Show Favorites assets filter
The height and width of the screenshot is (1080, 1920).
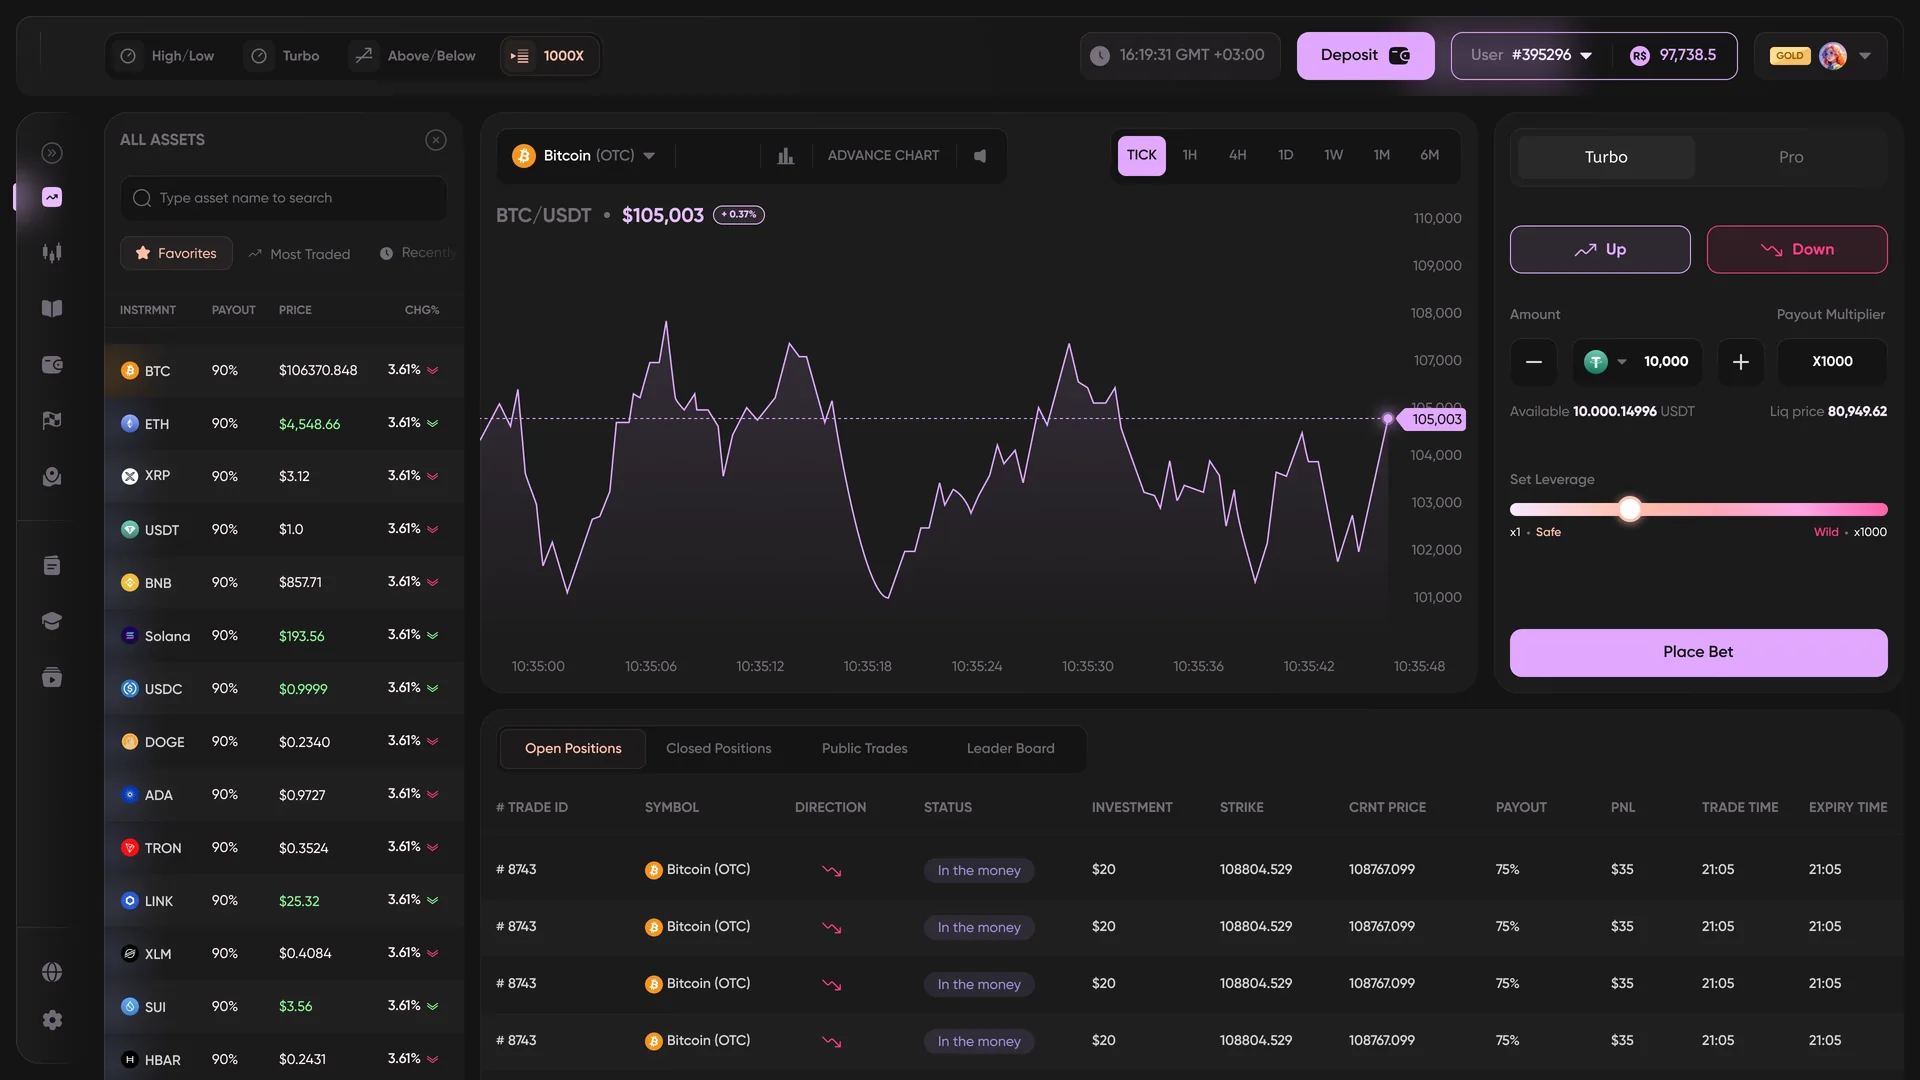176,254
